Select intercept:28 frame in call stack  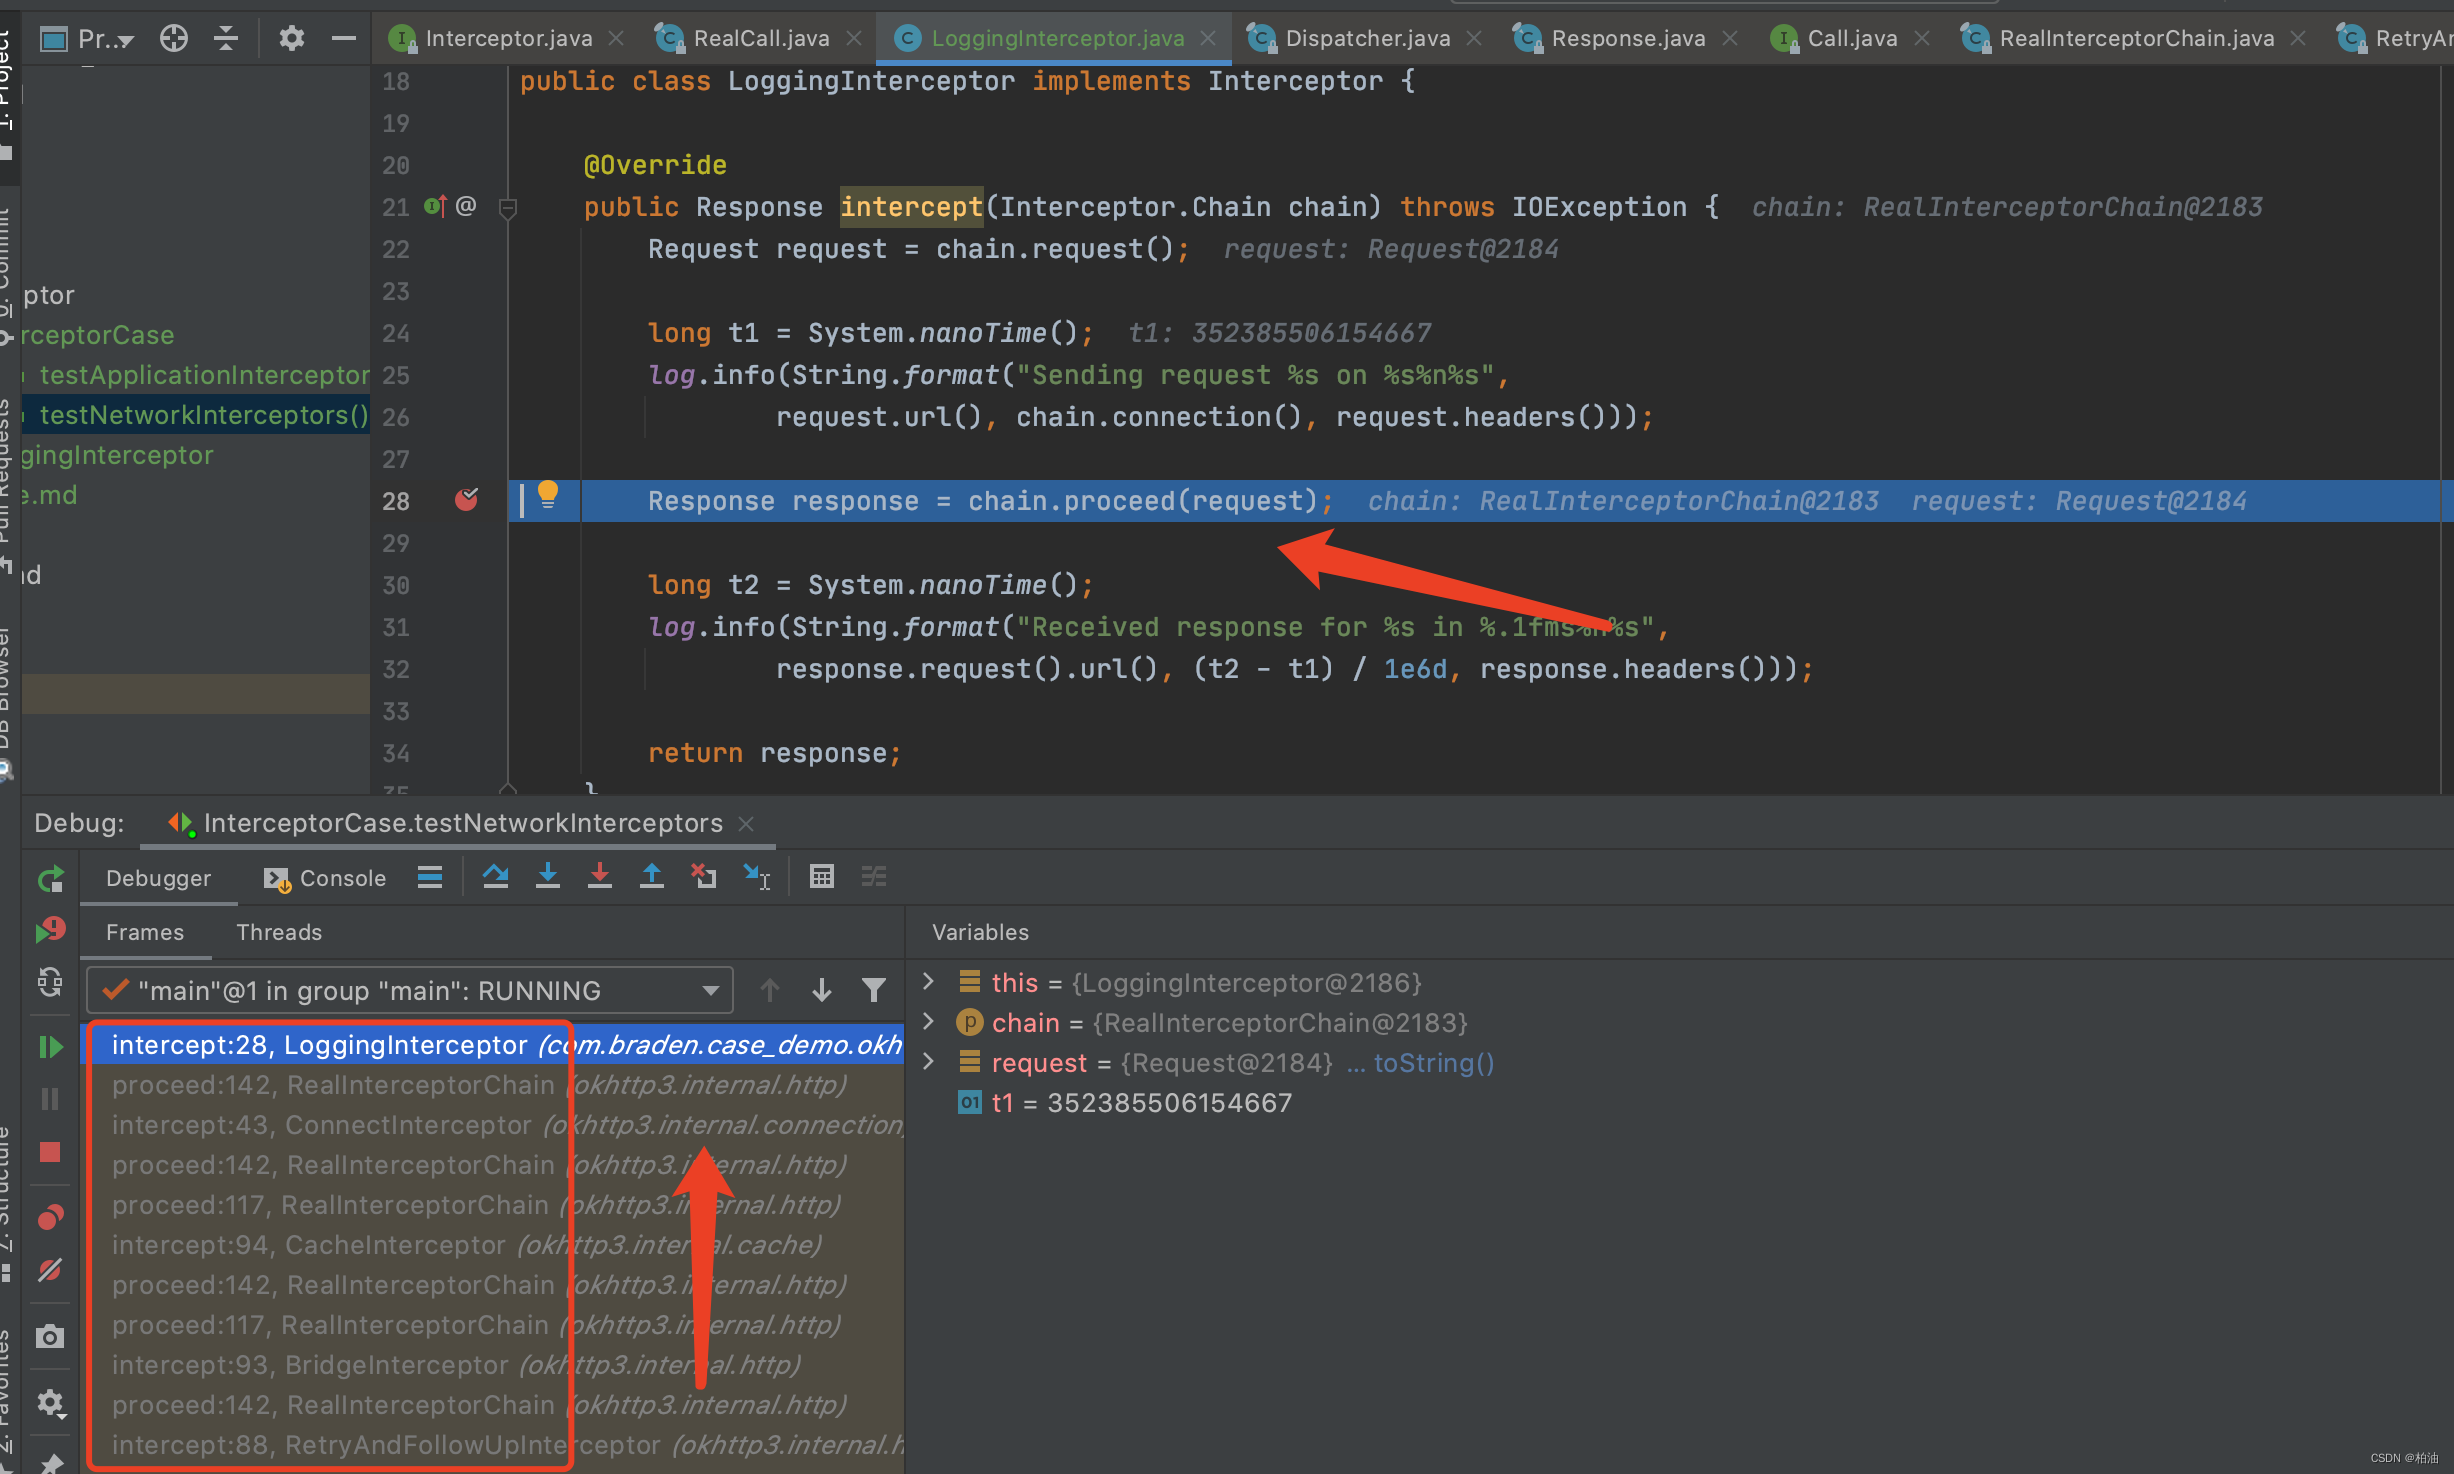(x=501, y=1045)
